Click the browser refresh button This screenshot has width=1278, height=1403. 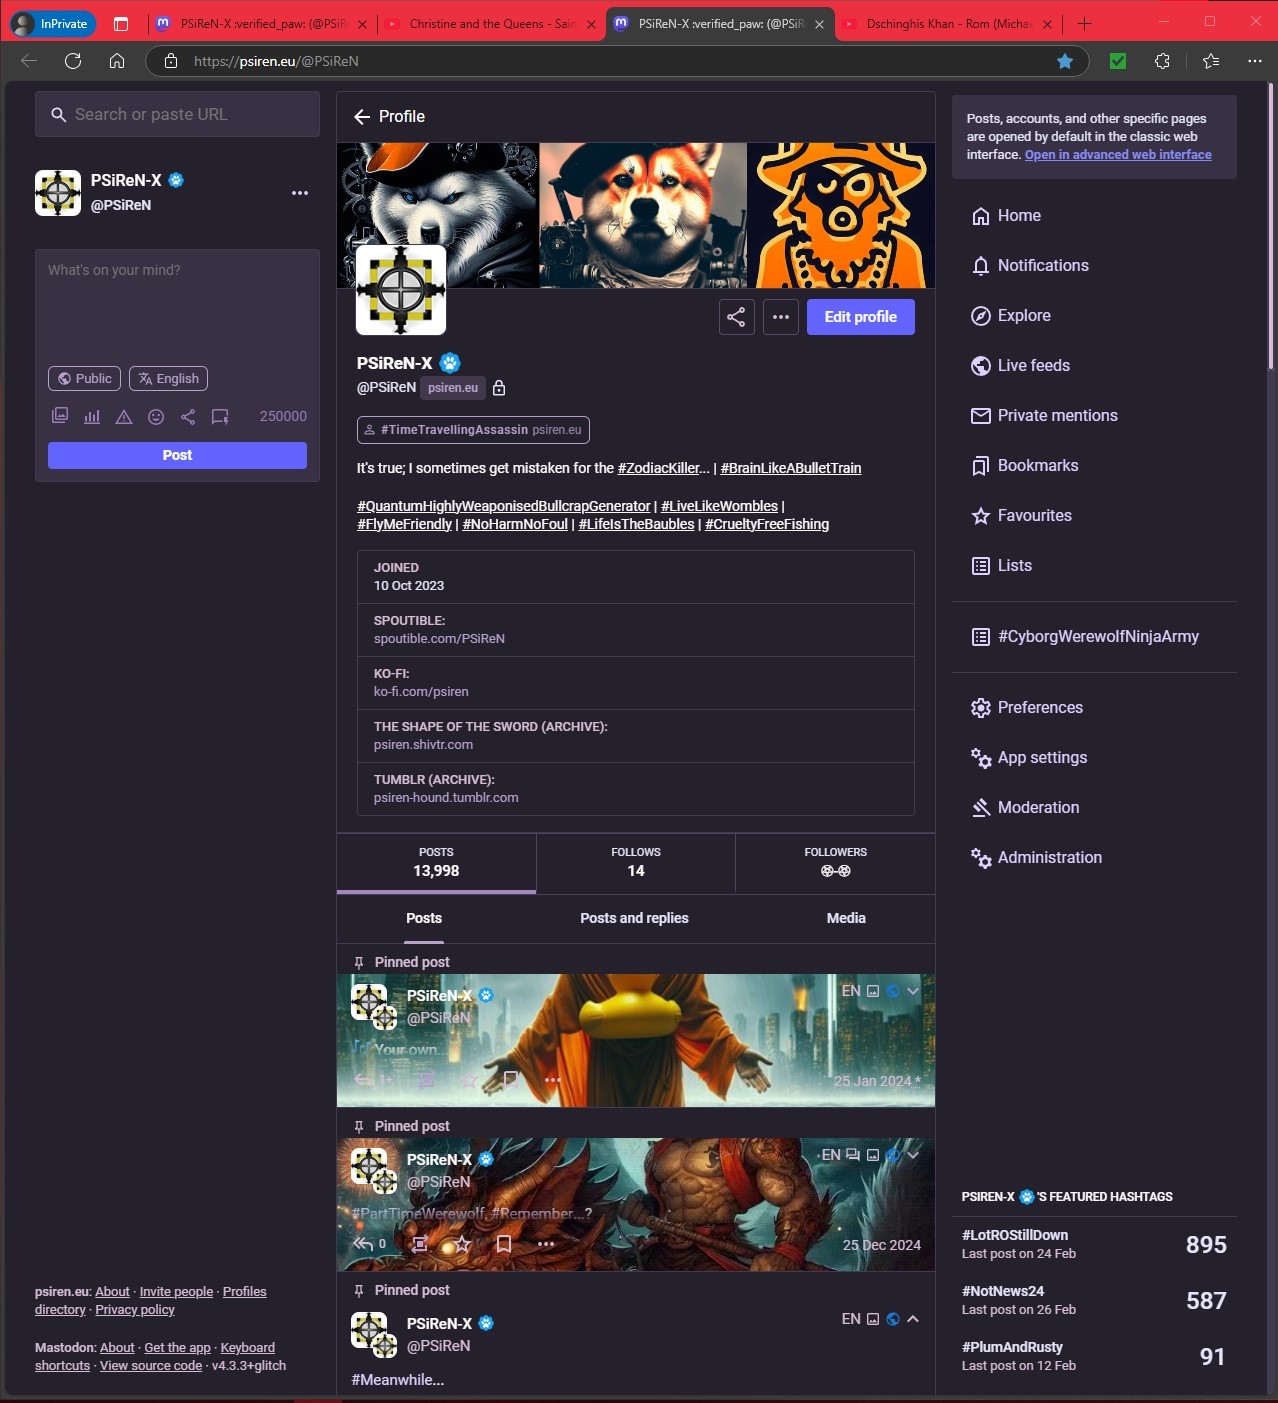click(x=73, y=61)
